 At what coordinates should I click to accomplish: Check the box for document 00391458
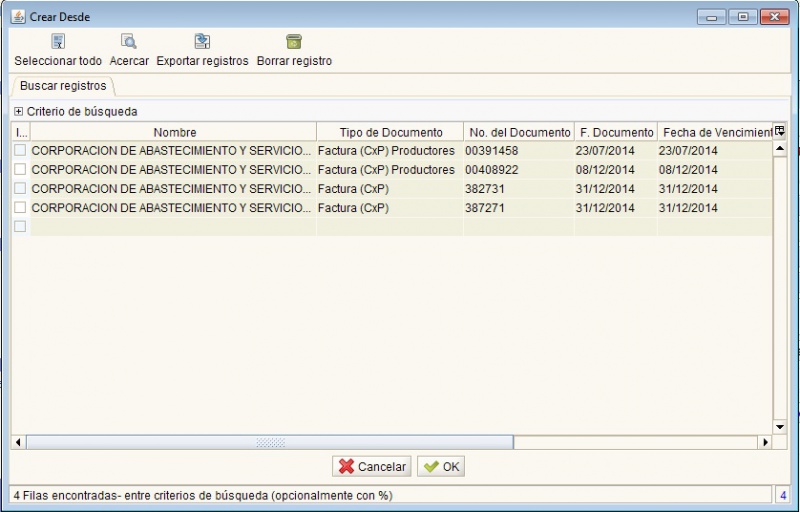[x=20, y=150]
